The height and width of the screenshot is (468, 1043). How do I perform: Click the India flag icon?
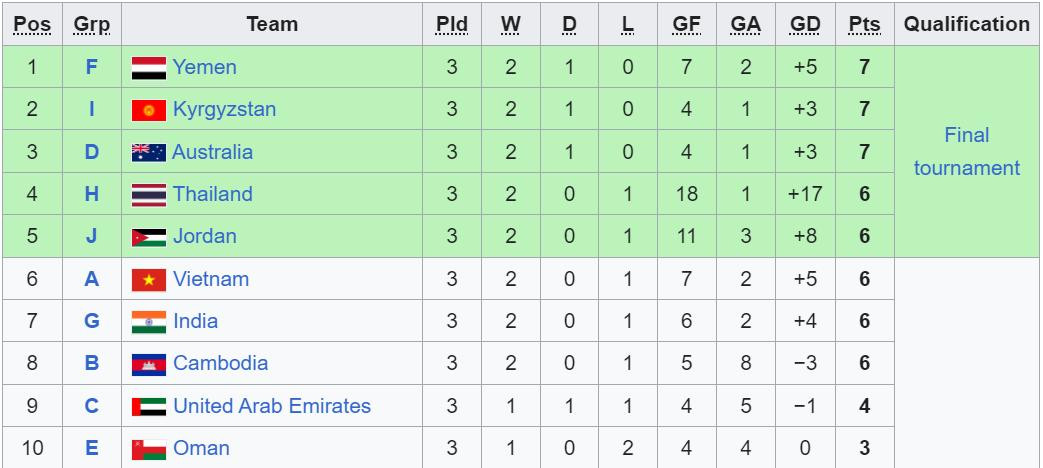(149, 322)
